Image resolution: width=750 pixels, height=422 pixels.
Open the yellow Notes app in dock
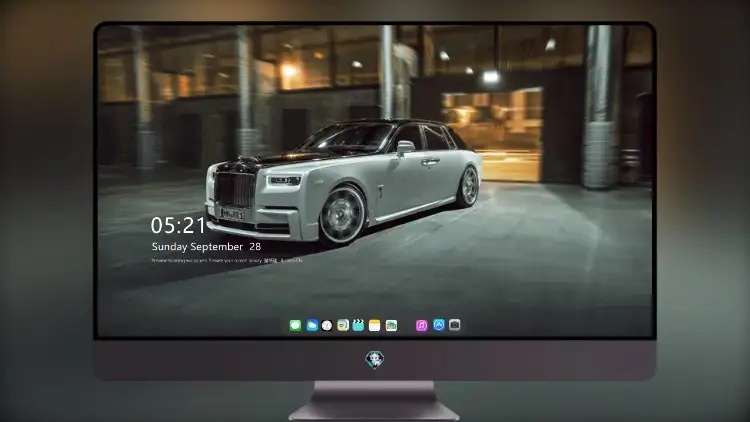tap(375, 325)
